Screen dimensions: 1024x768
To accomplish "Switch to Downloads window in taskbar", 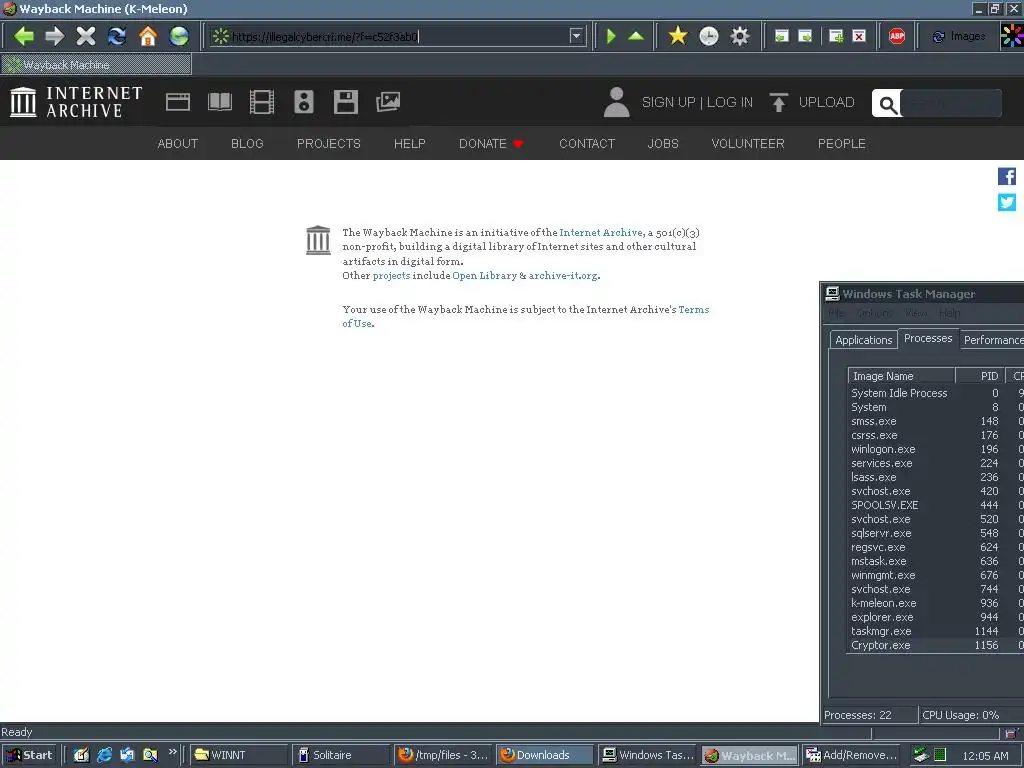I will pyautogui.click(x=545, y=755).
